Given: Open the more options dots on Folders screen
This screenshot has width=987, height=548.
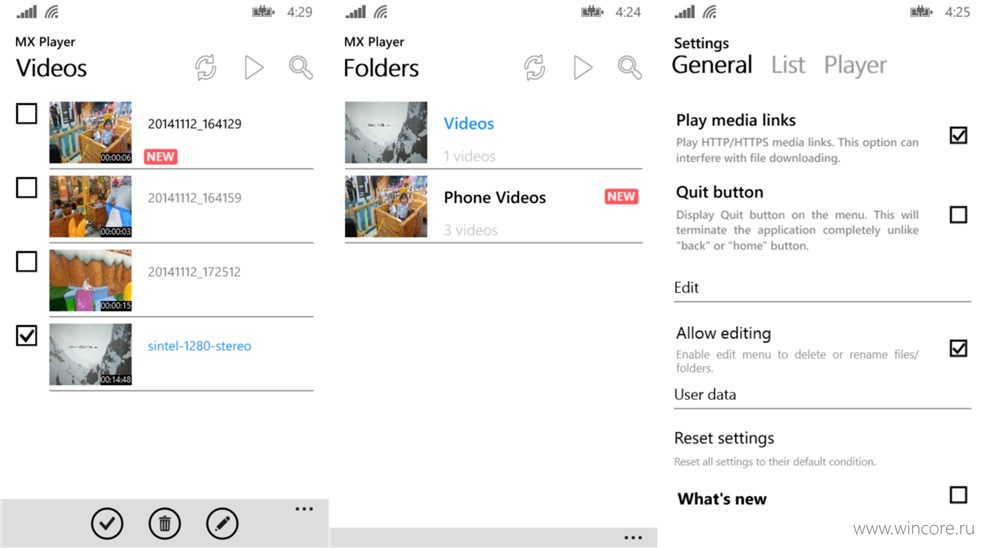Looking at the screenshot, I should pyautogui.click(x=633, y=537).
